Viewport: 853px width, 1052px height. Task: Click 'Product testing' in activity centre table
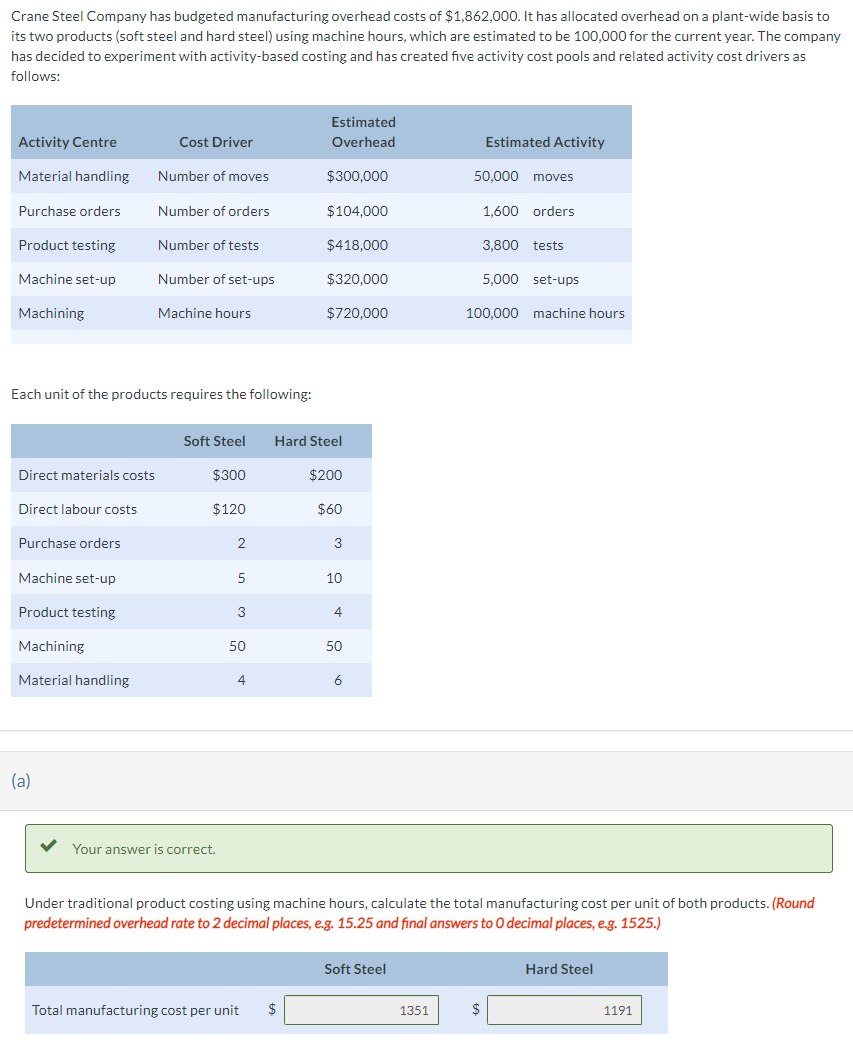(67, 245)
